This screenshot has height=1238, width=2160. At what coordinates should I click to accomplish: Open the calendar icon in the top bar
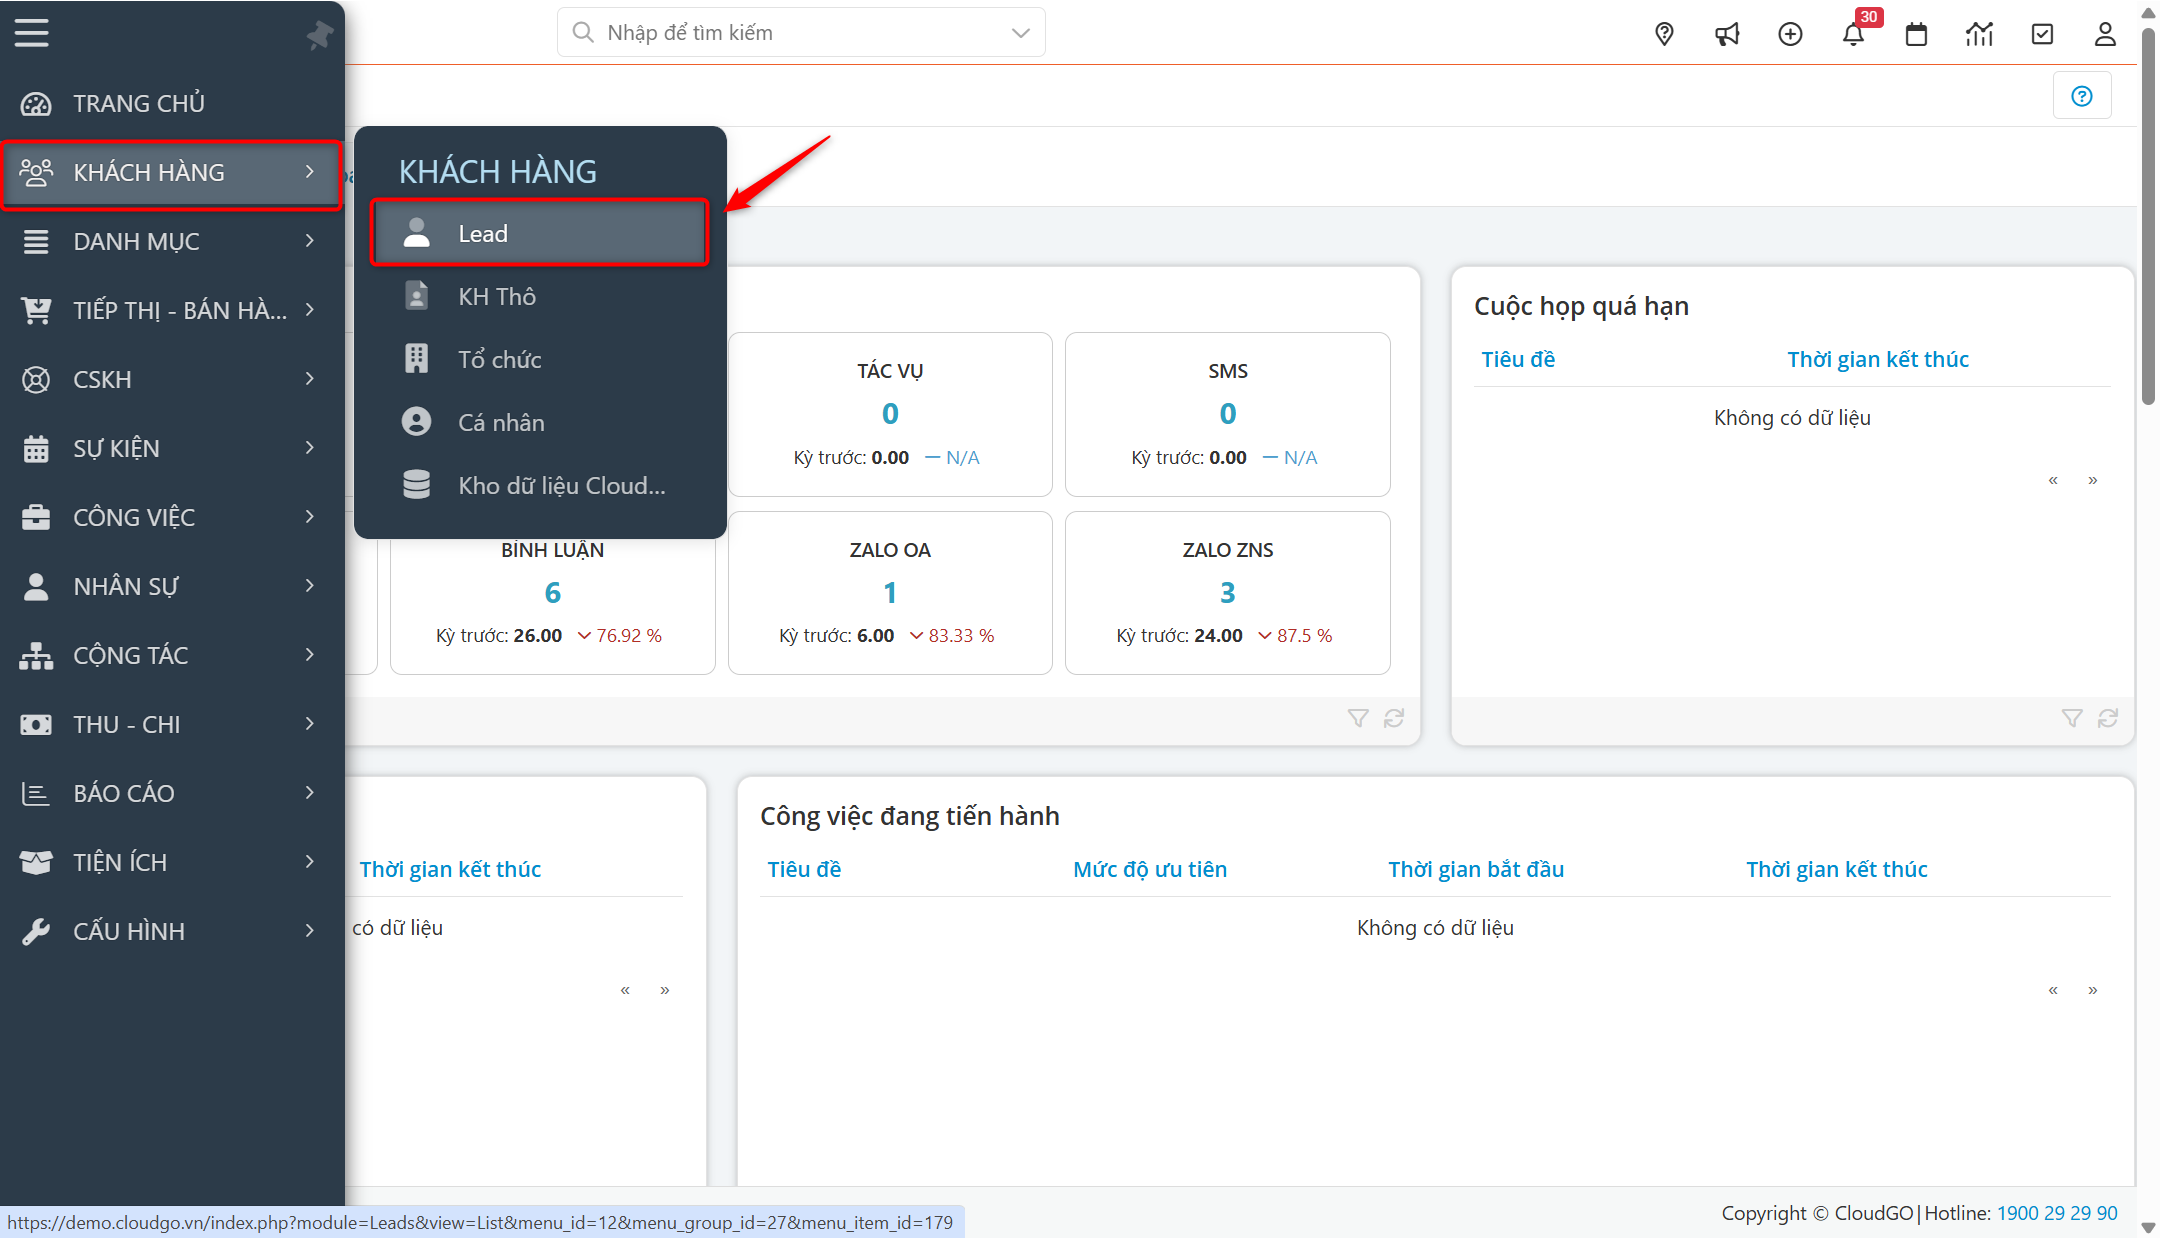(x=1916, y=33)
